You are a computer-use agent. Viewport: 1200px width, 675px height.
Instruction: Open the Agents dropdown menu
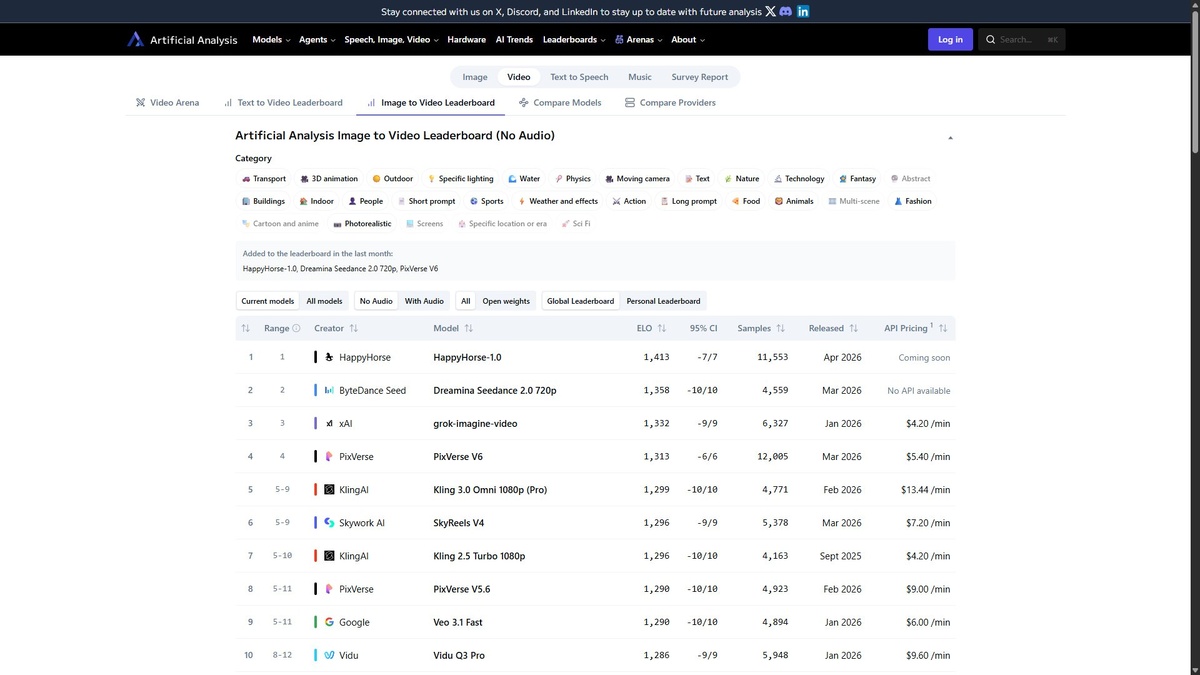pos(317,40)
